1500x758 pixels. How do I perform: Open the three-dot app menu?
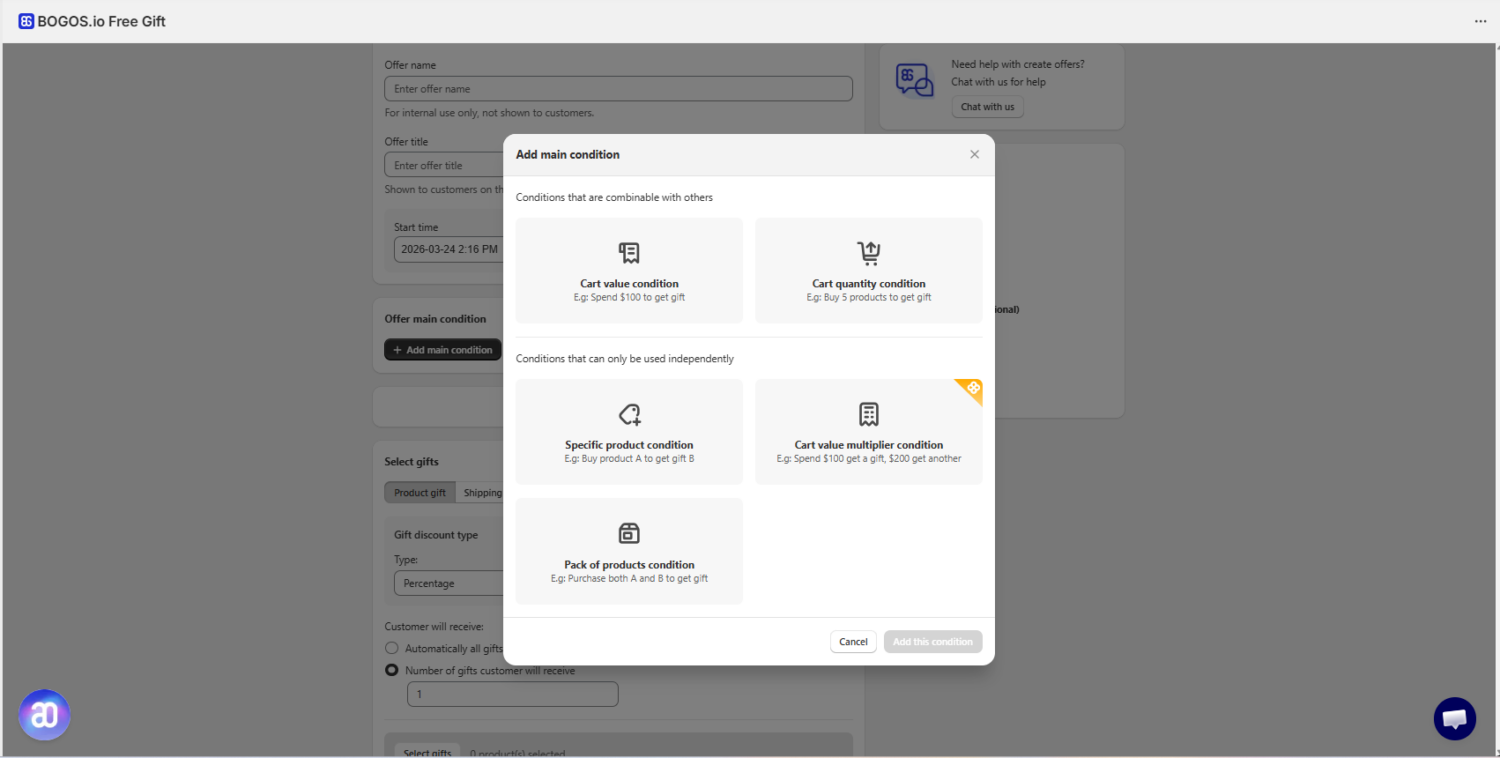(x=1480, y=21)
